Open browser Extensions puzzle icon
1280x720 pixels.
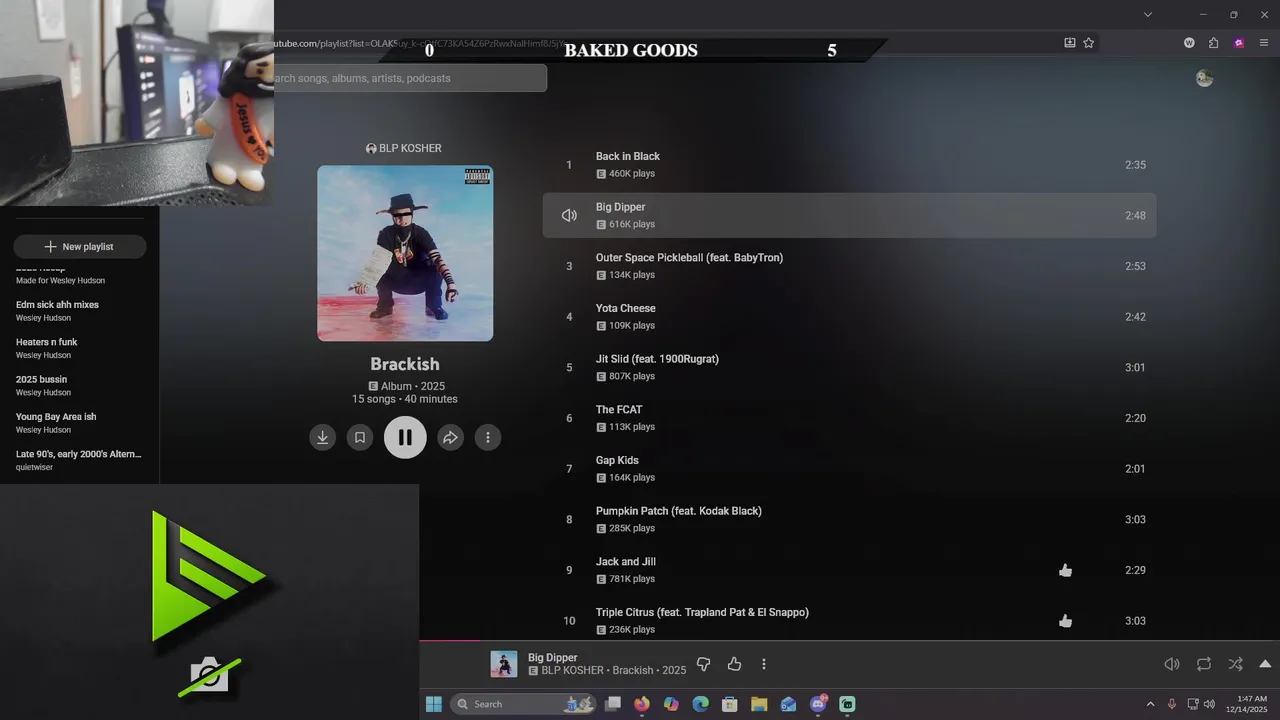1213,43
